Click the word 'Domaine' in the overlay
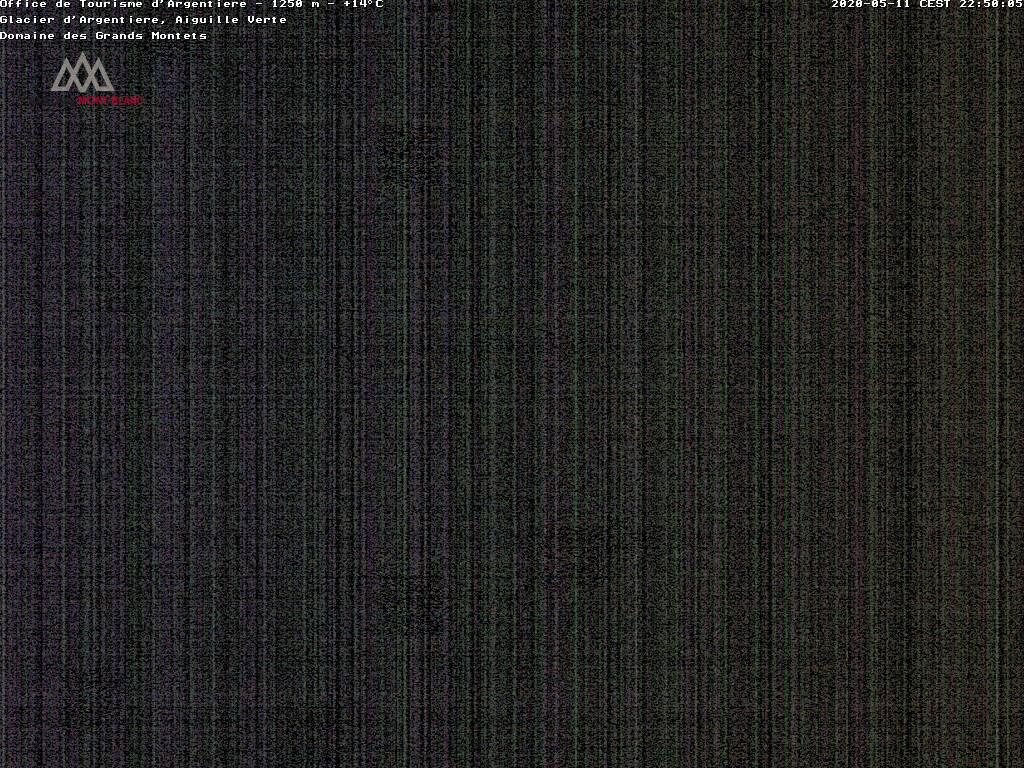Image resolution: width=1024 pixels, height=768 pixels. pyautogui.click(x=28, y=36)
